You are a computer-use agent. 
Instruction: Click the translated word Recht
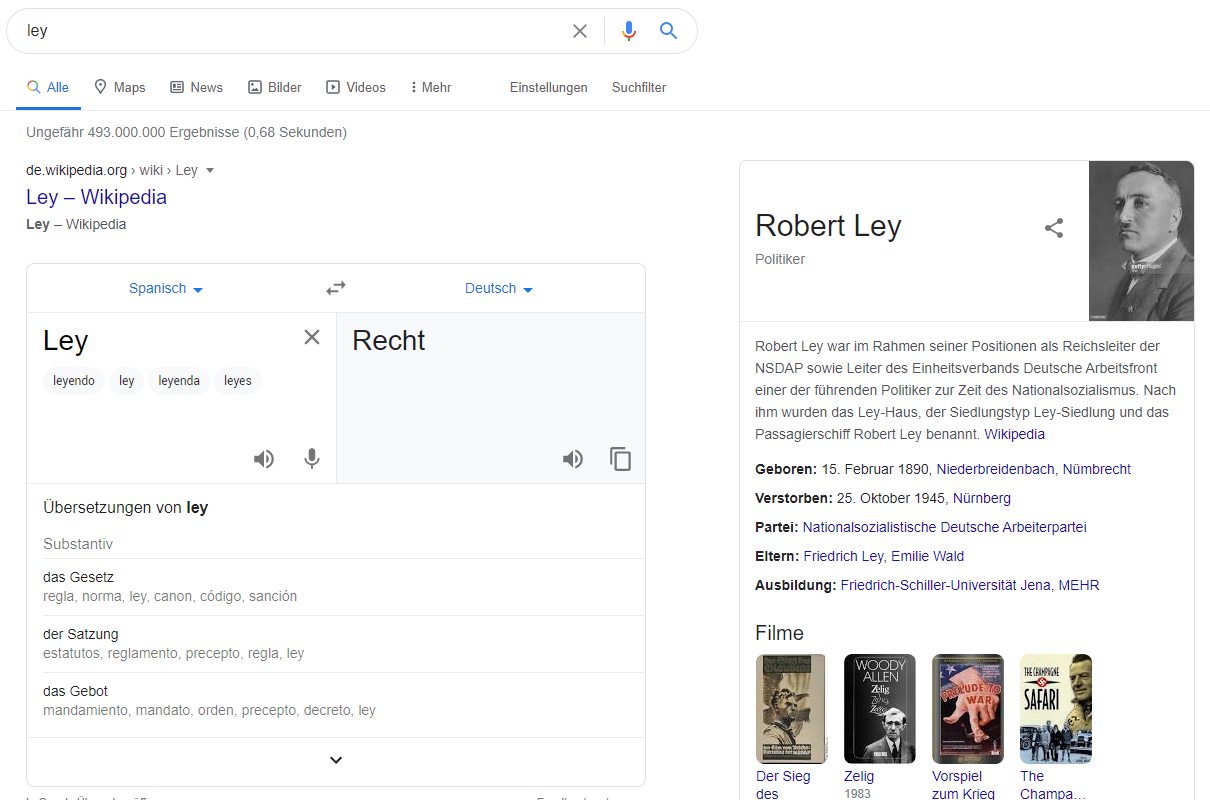(x=389, y=340)
